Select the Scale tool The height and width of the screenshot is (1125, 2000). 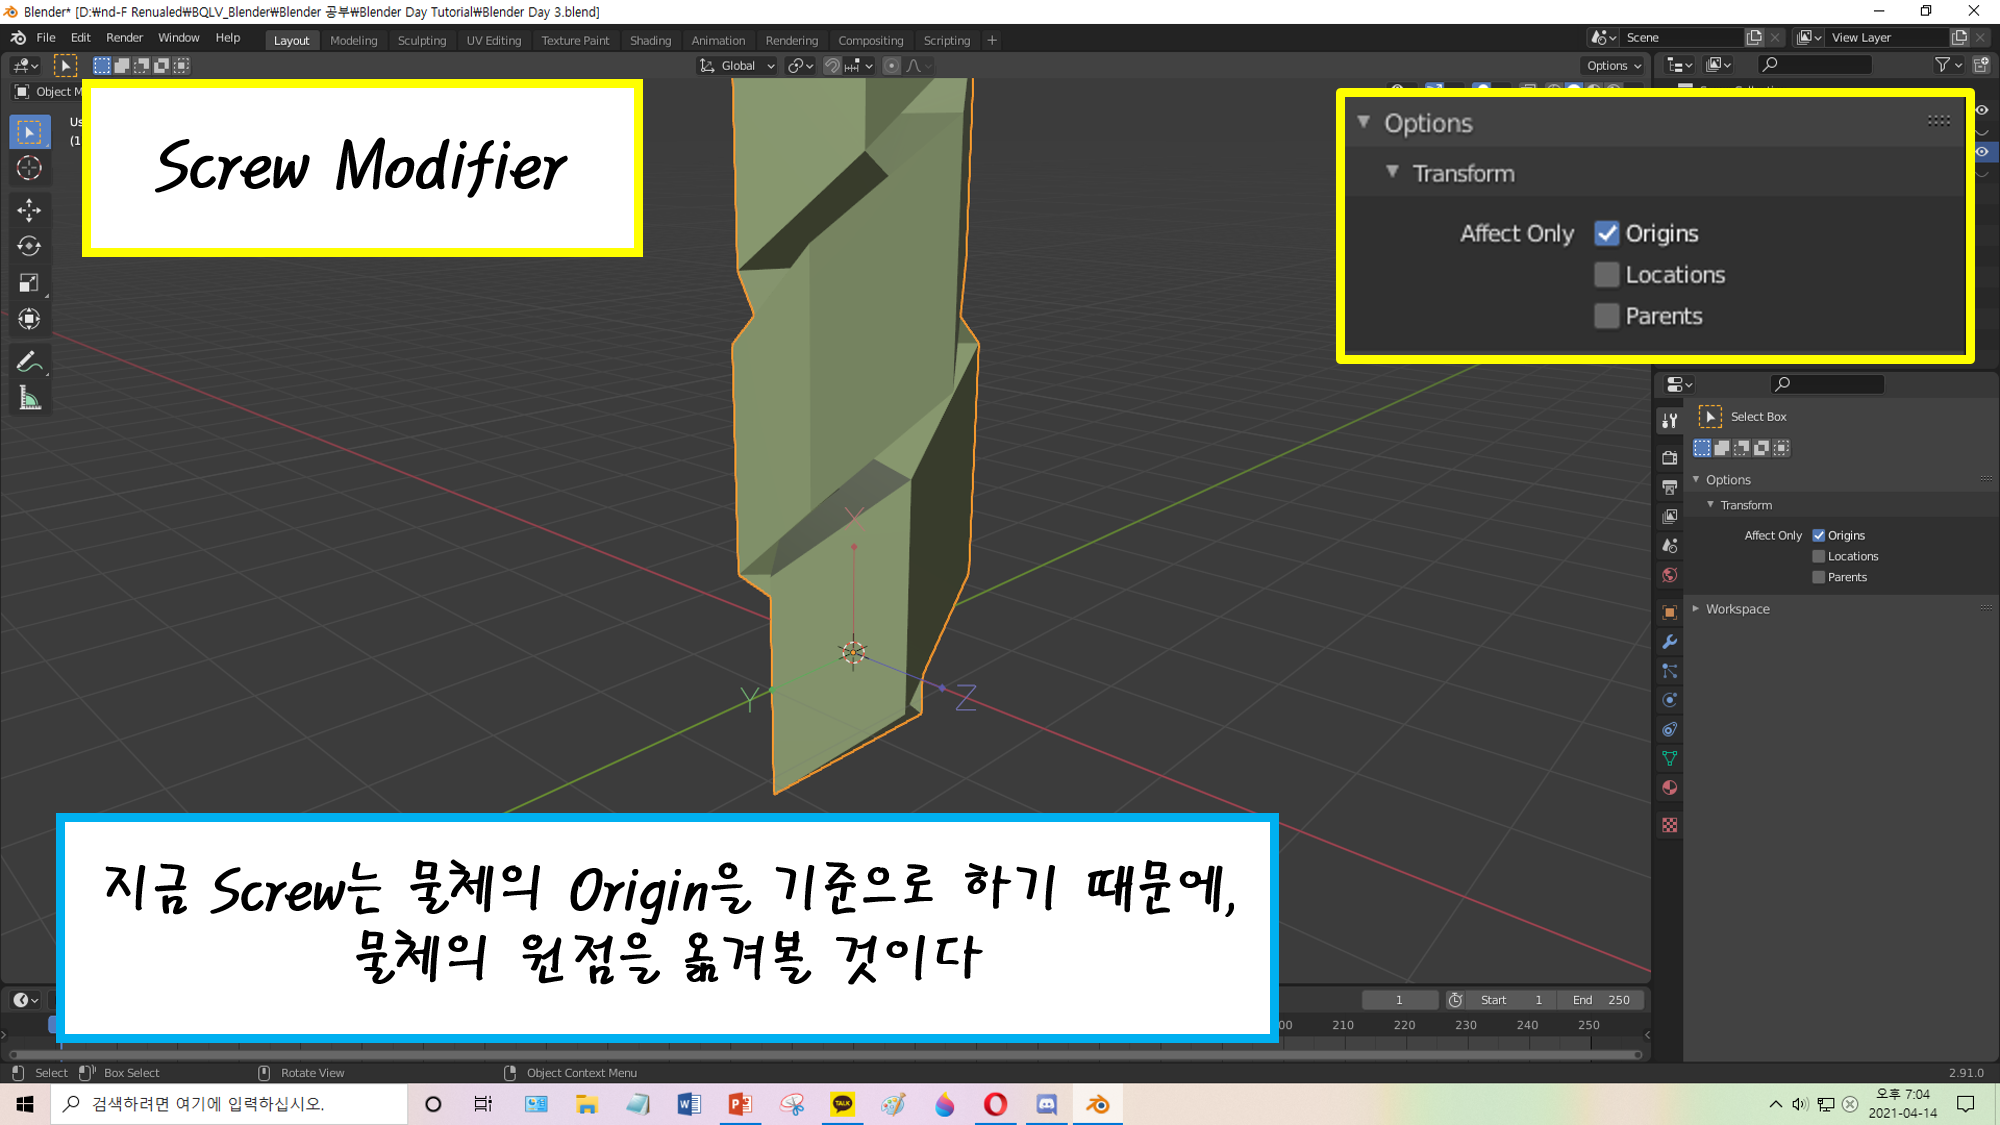[x=29, y=283]
